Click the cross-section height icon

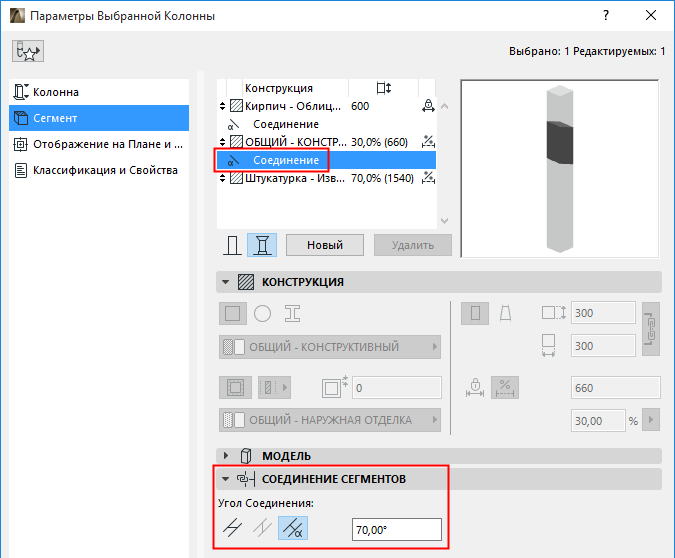553,313
